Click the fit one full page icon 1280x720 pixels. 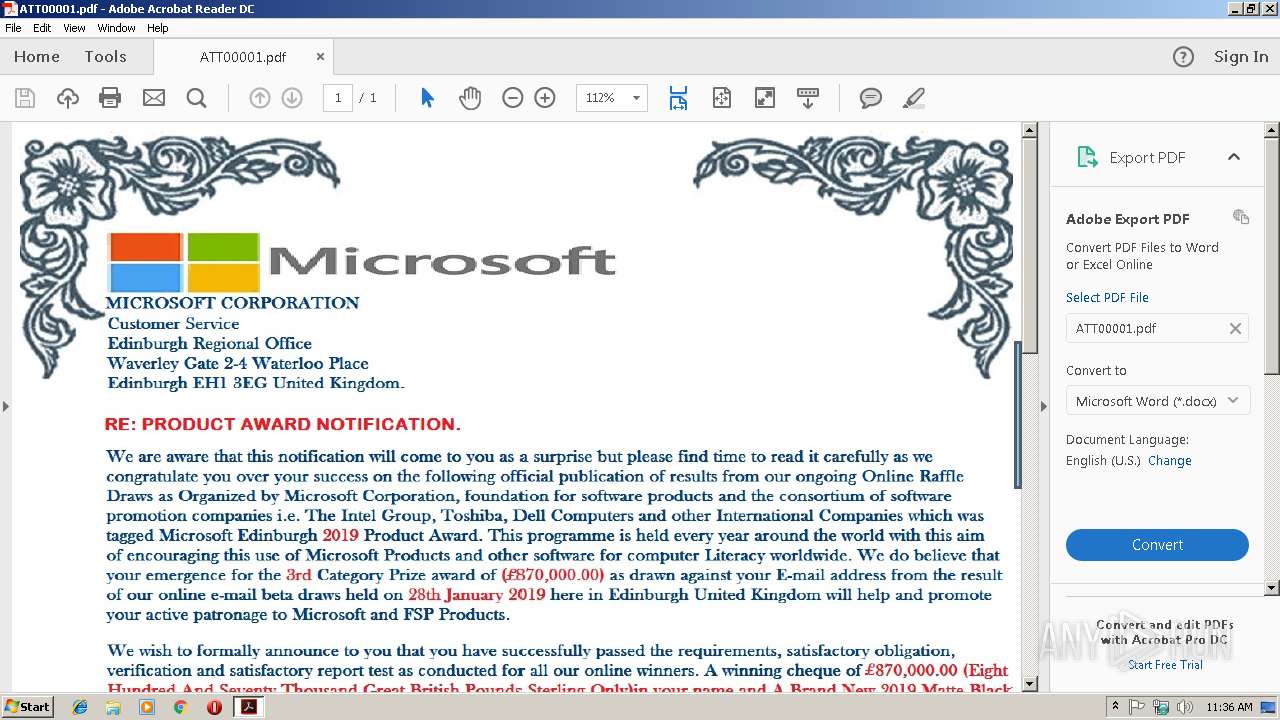722,98
